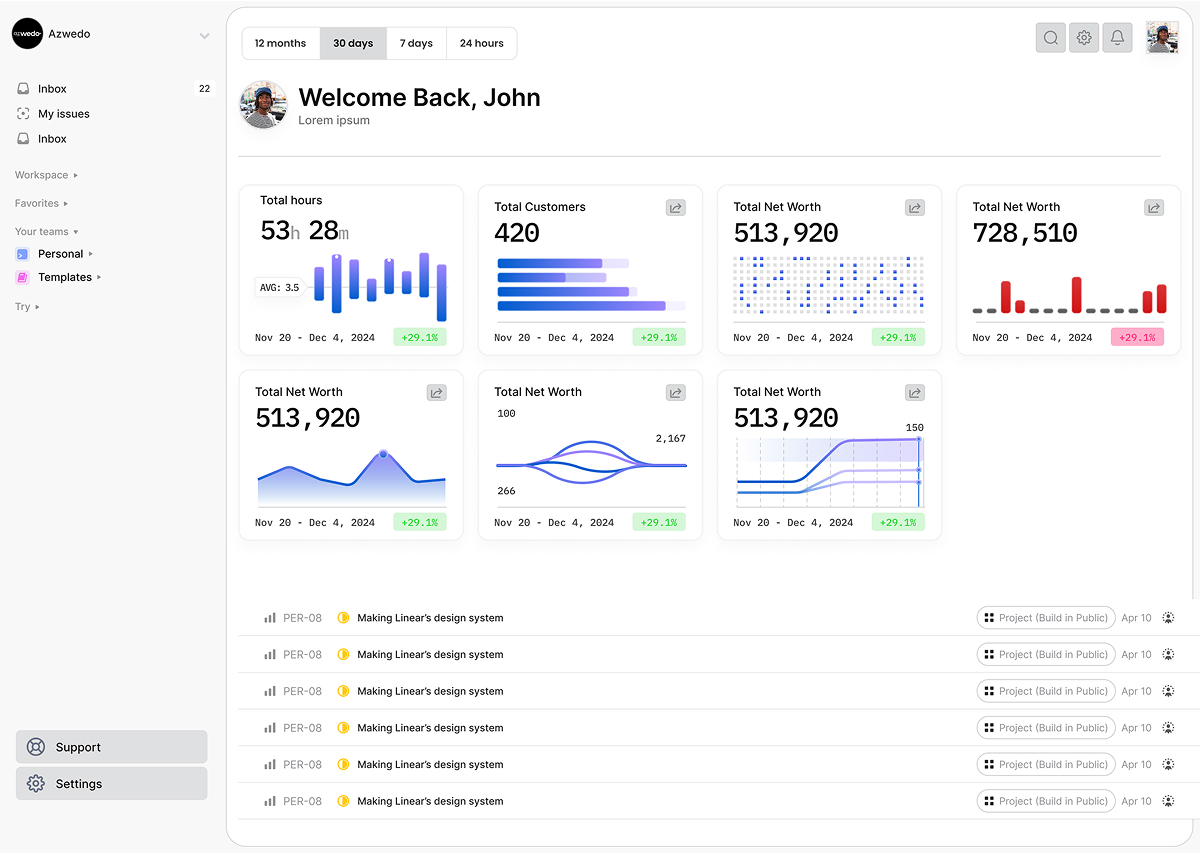Click priority bars icon in first issue row

(270, 618)
